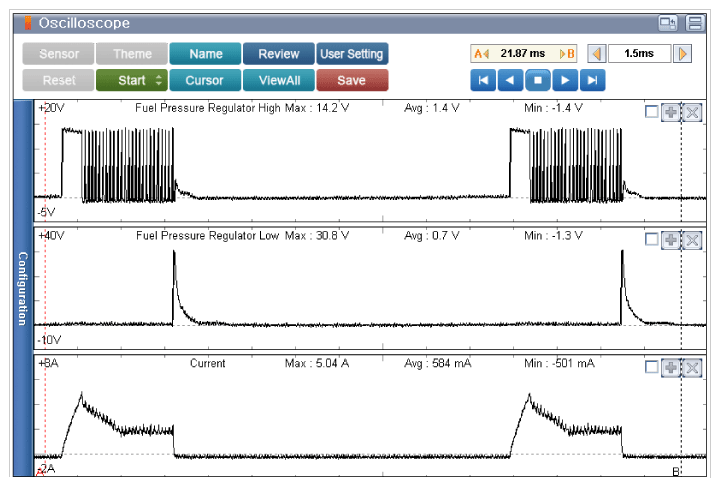Jump to the last recorded frame

point(593,80)
